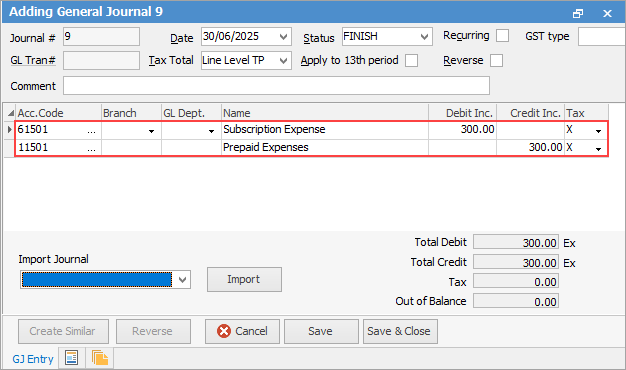This screenshot has height=370, width=626.
Task: Open the orange stacked-pages tab icon
Action: 100,358
